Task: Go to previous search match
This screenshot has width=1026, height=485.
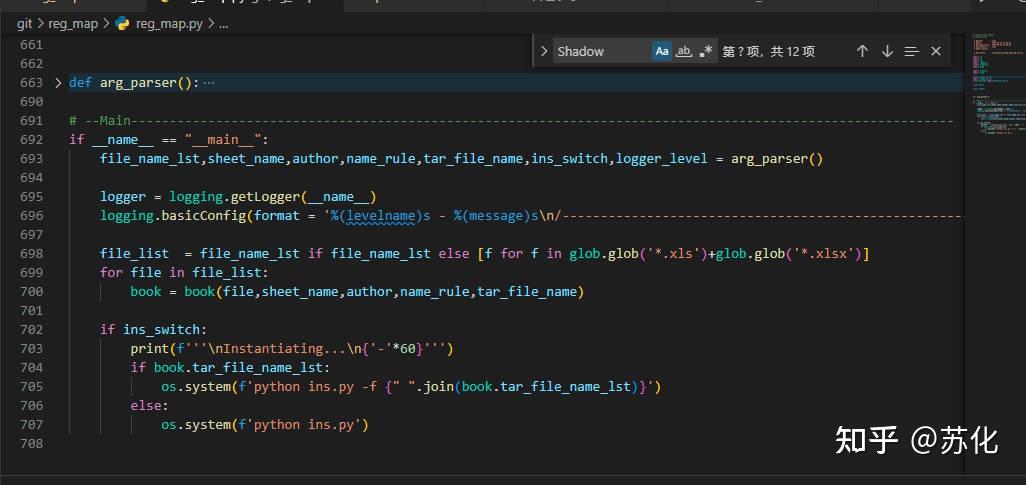Action: coord(862,51)
